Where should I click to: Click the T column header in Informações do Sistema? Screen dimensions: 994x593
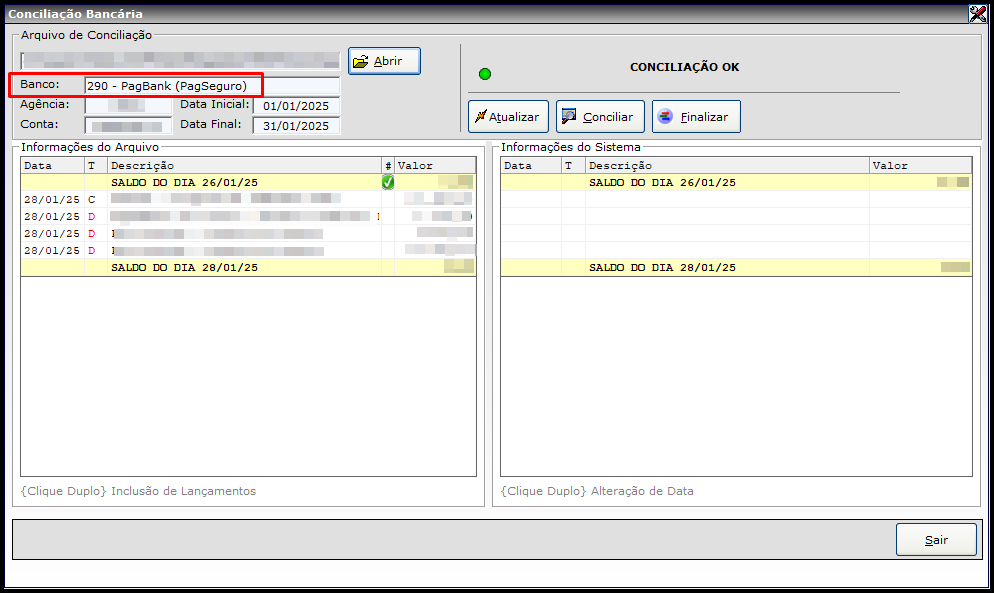coord(574,166)
